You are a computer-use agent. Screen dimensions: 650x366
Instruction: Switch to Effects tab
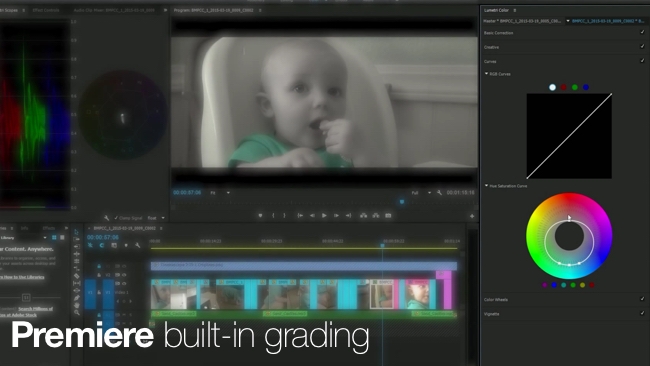(49, 228)
